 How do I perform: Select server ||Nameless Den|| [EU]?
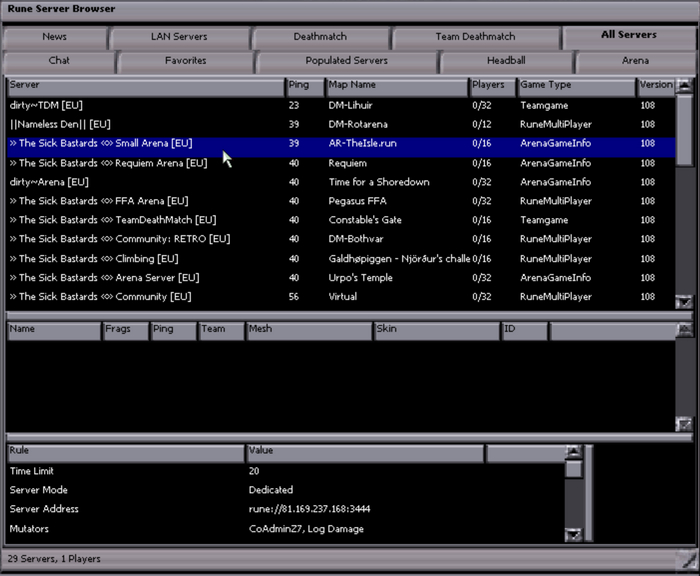341,125
